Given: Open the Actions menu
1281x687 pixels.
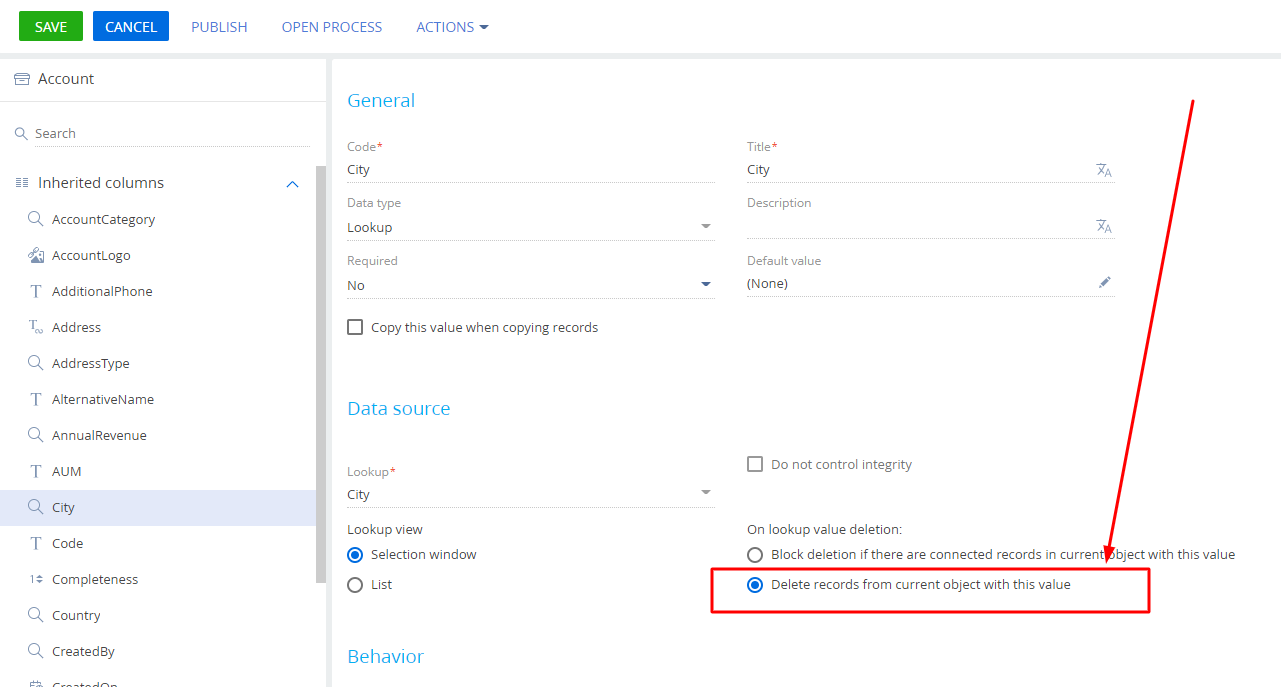Looking at the screenshot, I should (x=452, y=27).
